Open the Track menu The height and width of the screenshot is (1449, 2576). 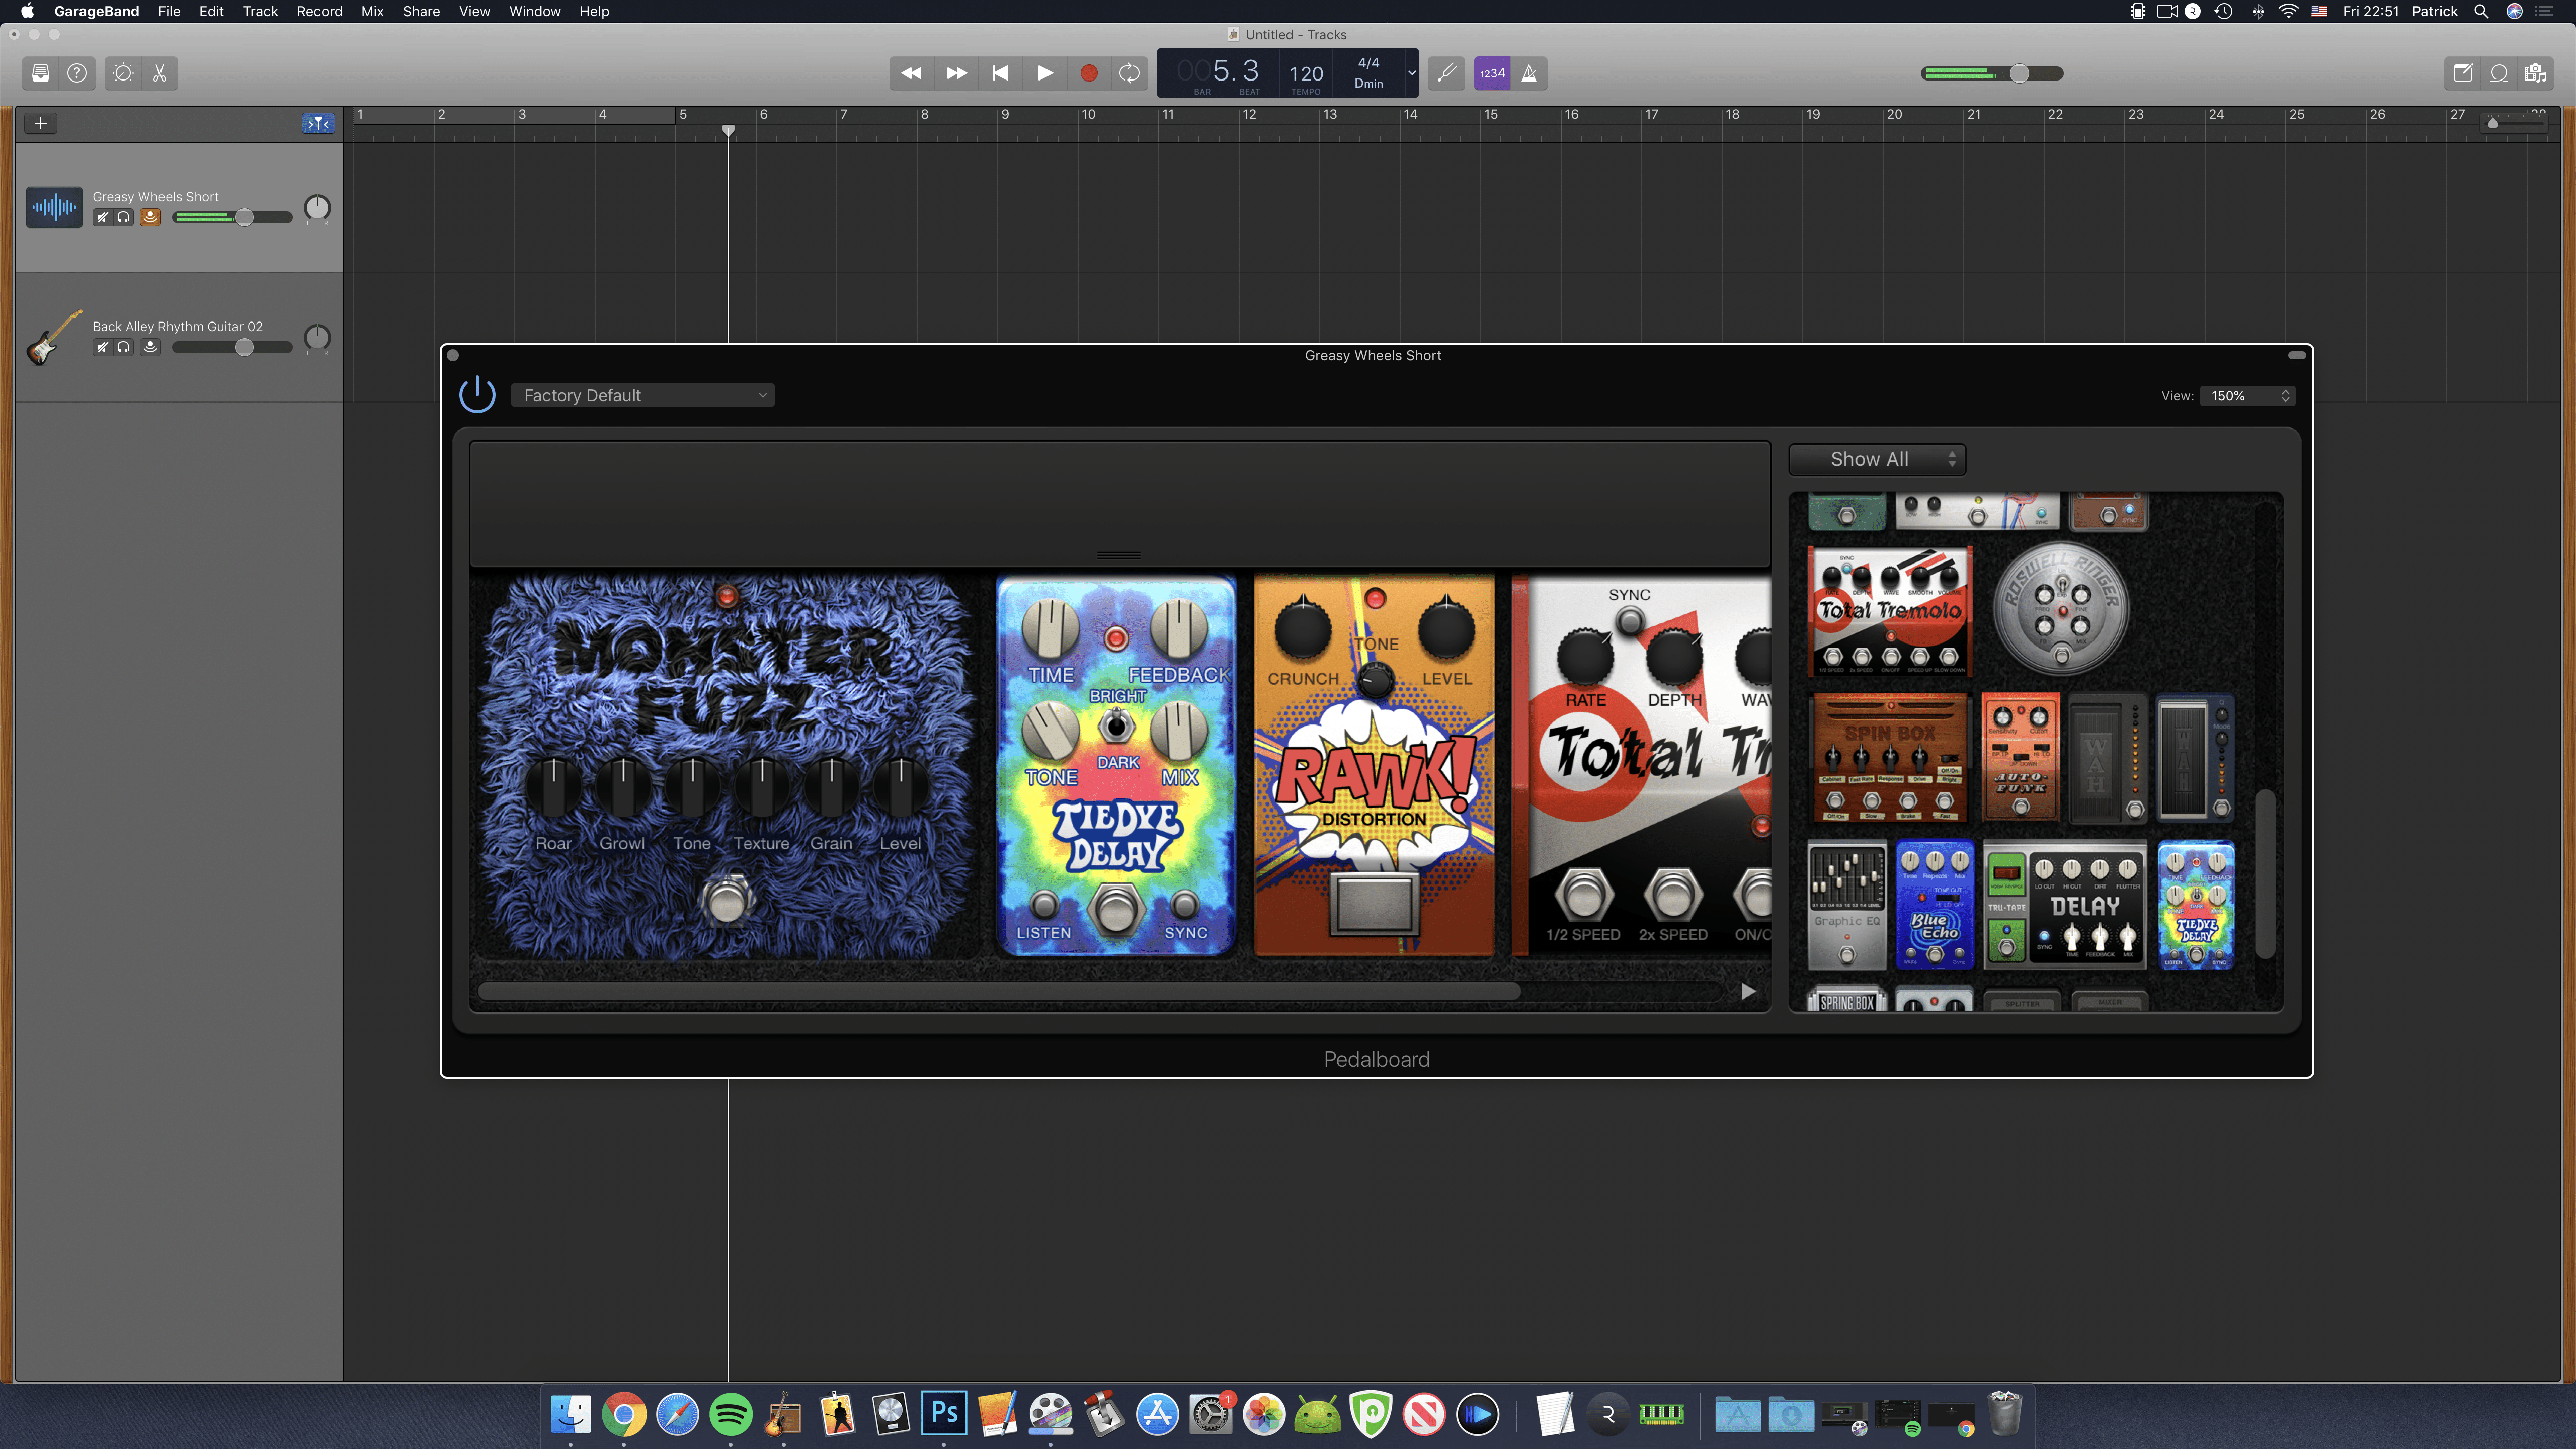260,11
